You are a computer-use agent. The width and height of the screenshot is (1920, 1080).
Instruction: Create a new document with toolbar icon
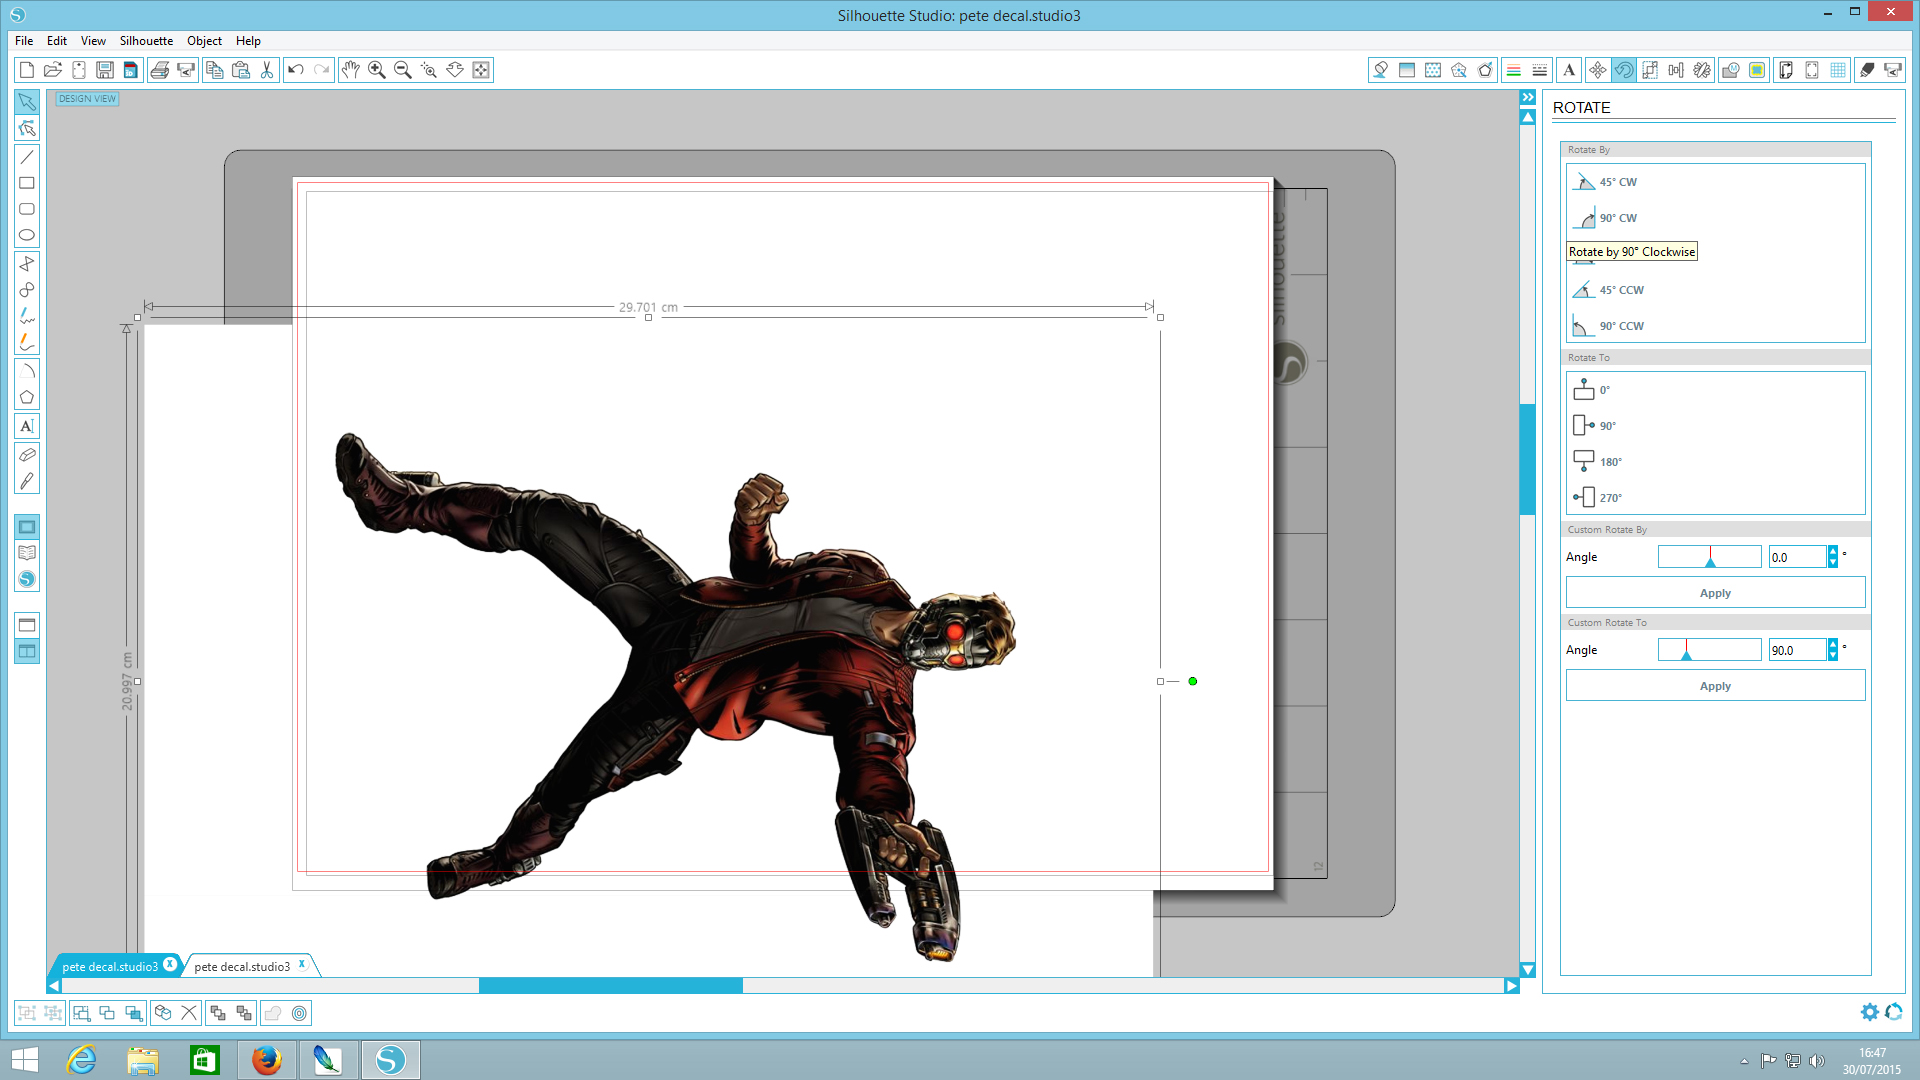pyautogui.click(x=27, y=70)
